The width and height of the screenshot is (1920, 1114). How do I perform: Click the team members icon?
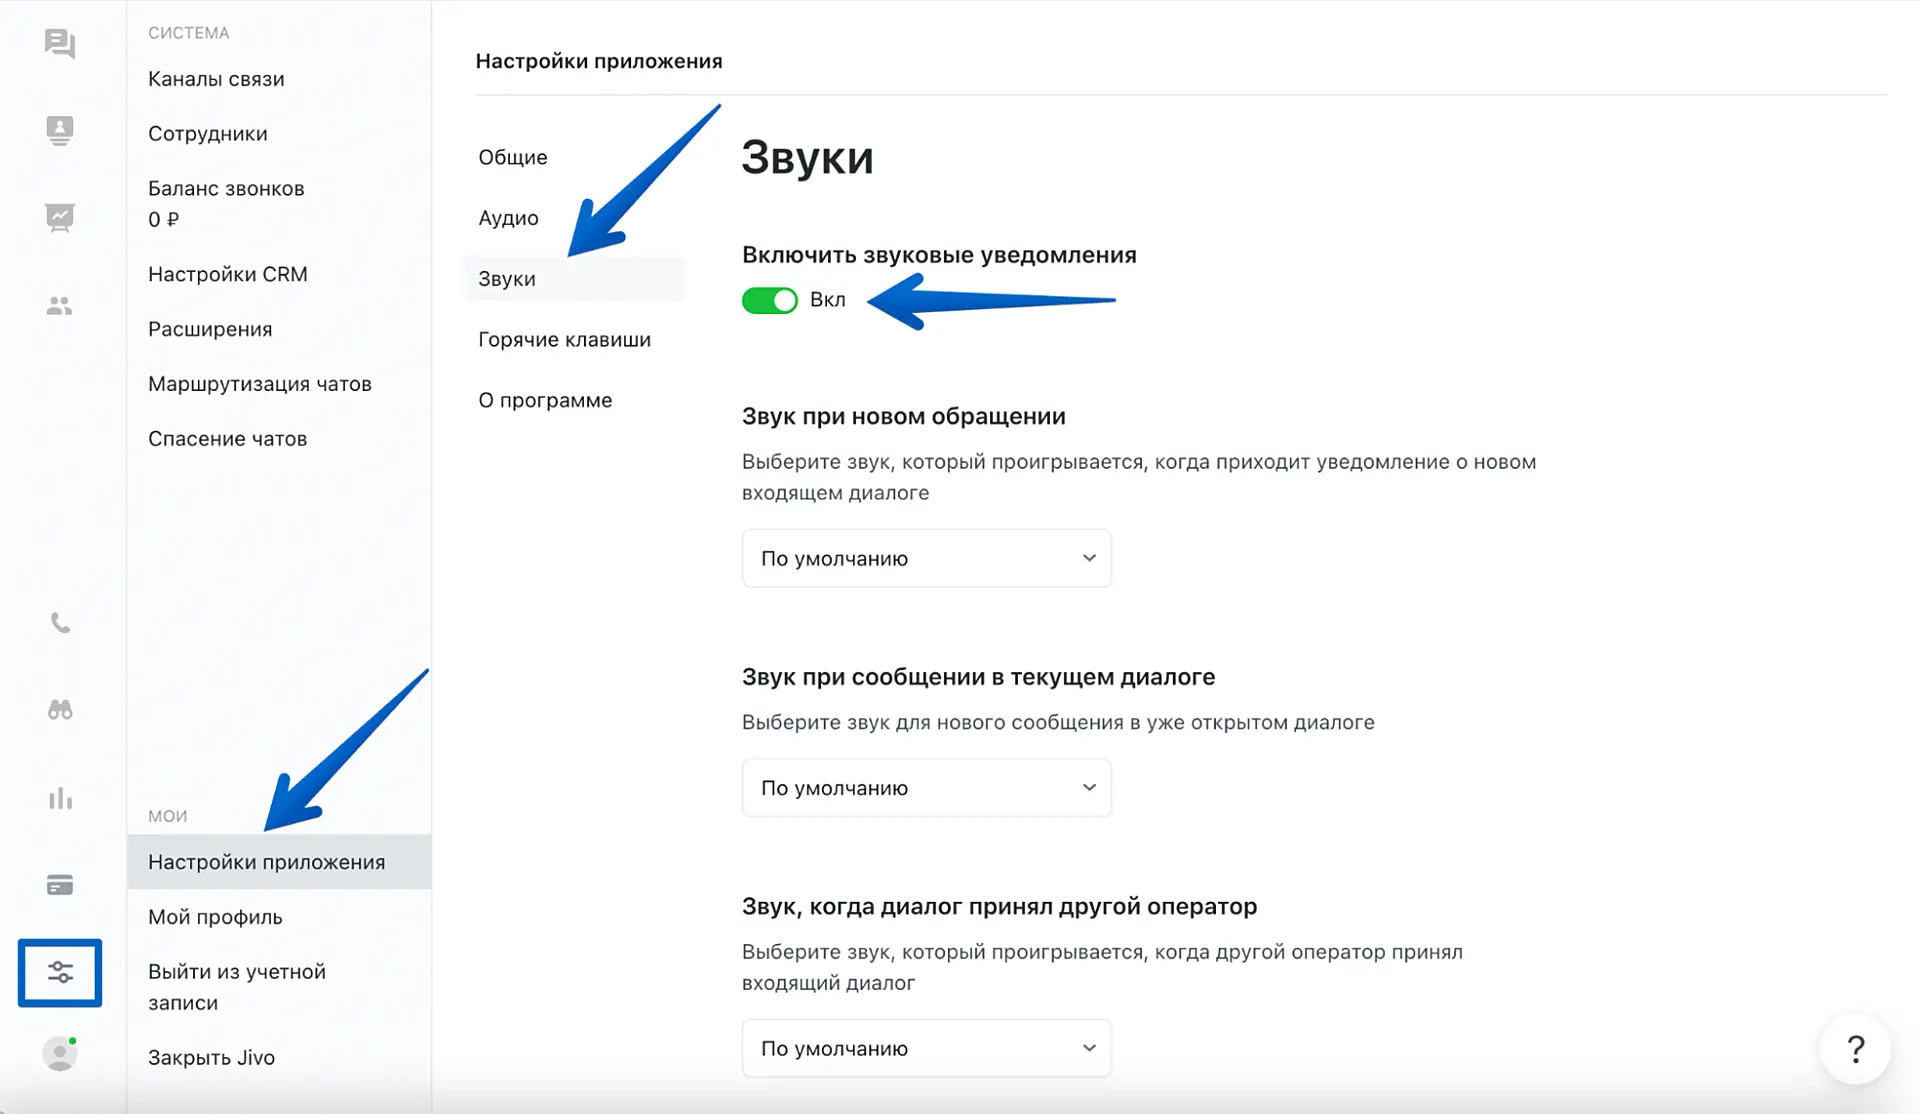(60, 306)
